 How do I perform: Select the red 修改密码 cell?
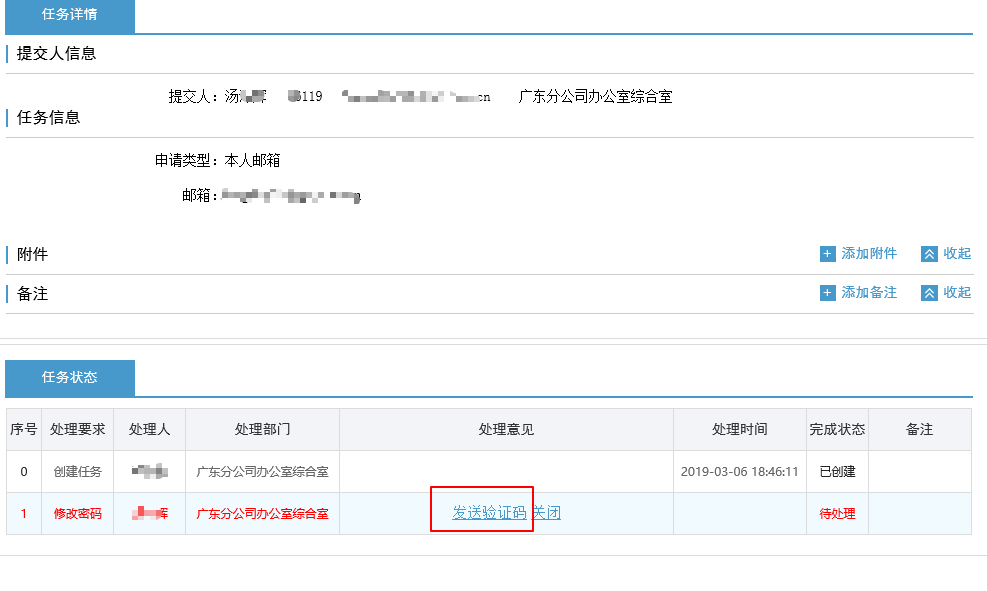click(77, 514)
